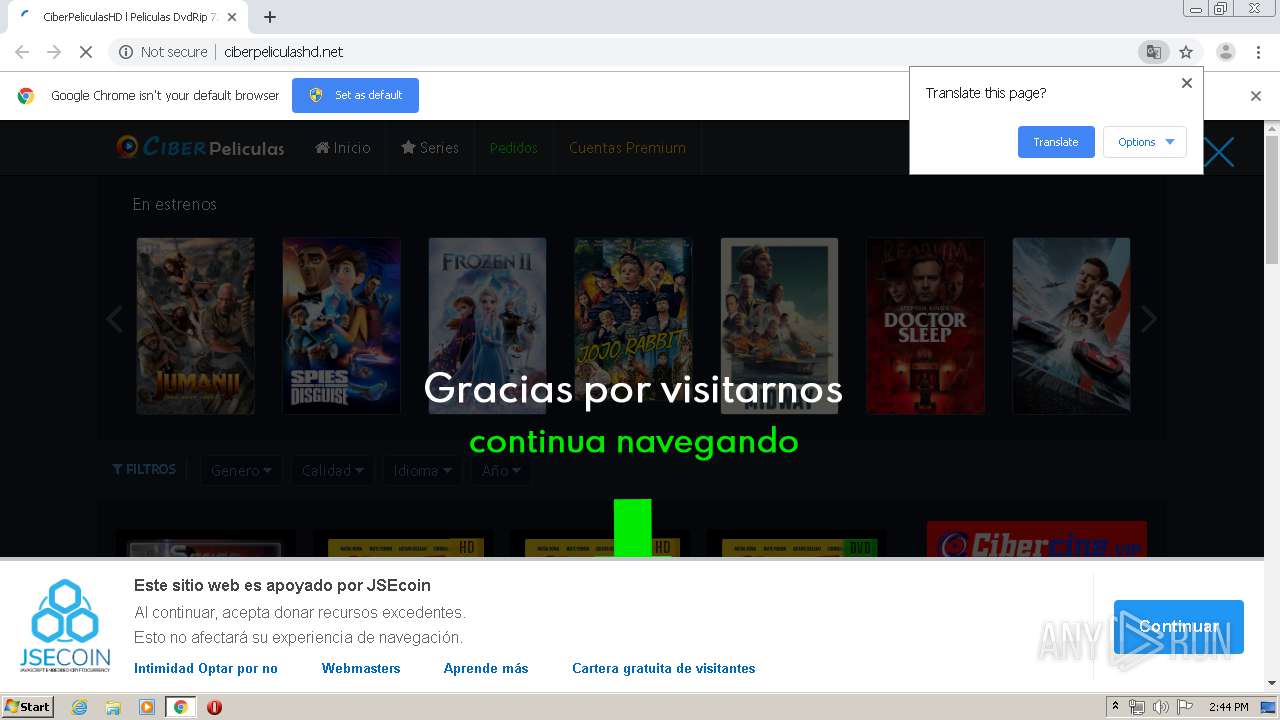Set Chrome as default browser
This screenshot has height=720, width=1280.
point(355,95)
